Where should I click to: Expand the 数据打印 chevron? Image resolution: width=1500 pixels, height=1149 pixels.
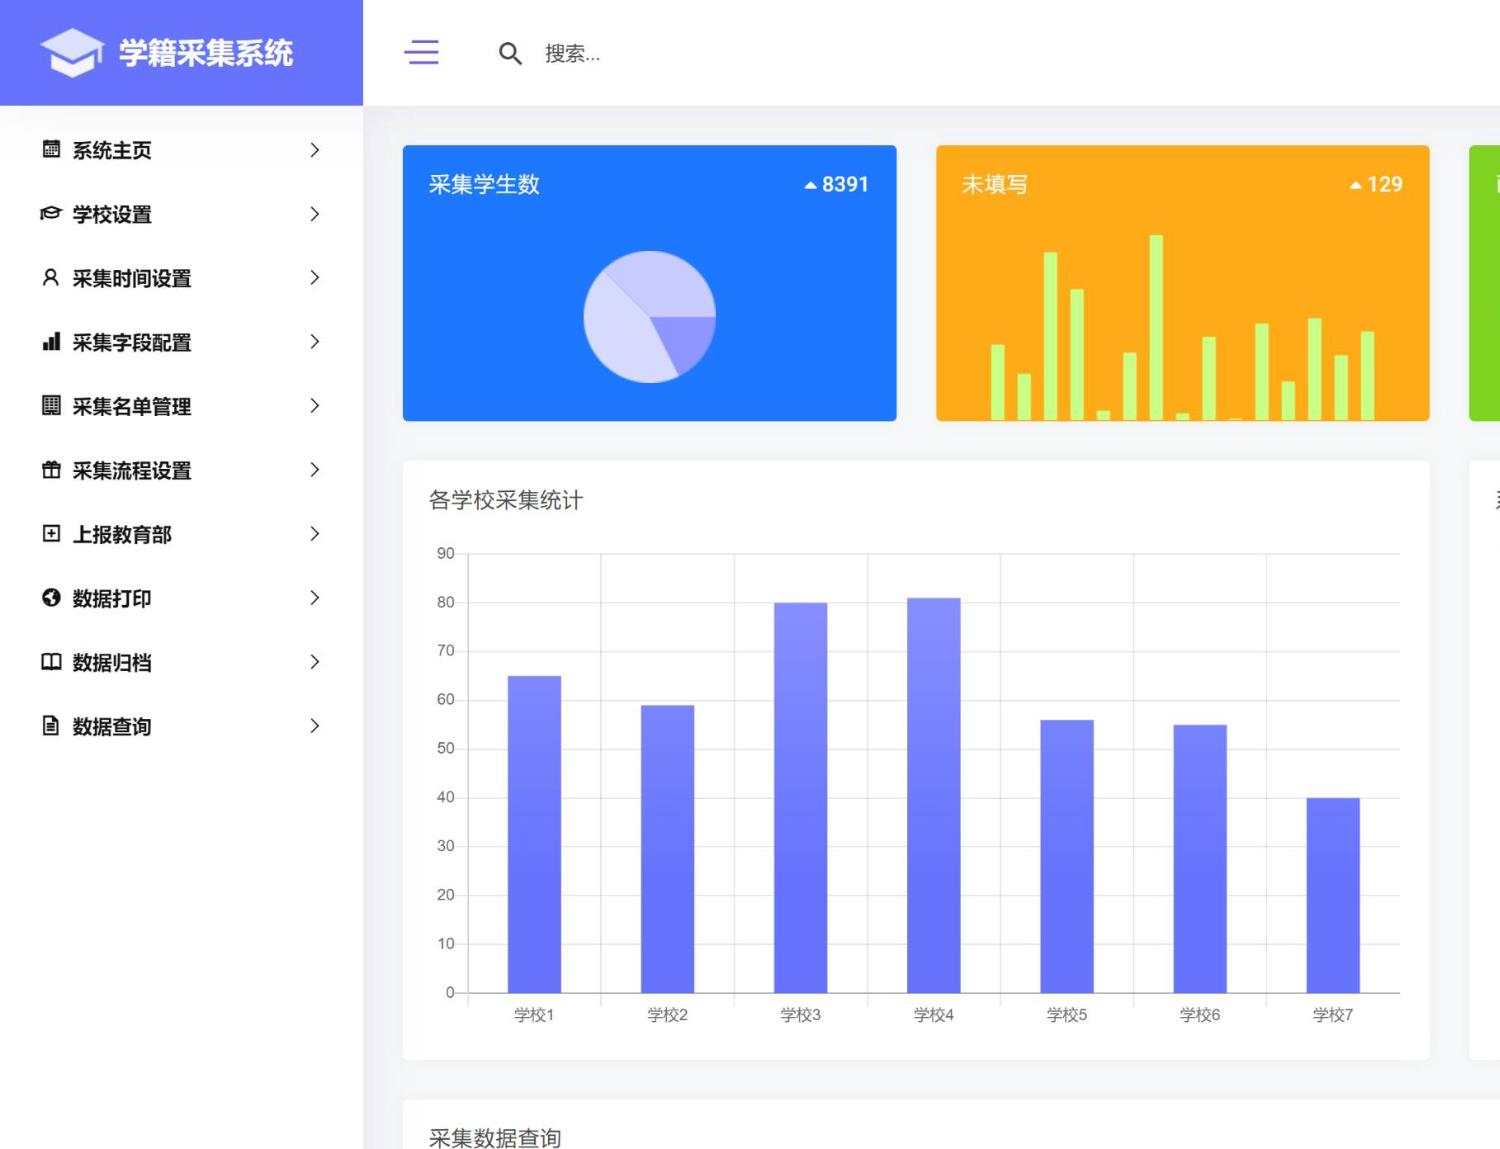pyautogui.click(x=315, y=598)
